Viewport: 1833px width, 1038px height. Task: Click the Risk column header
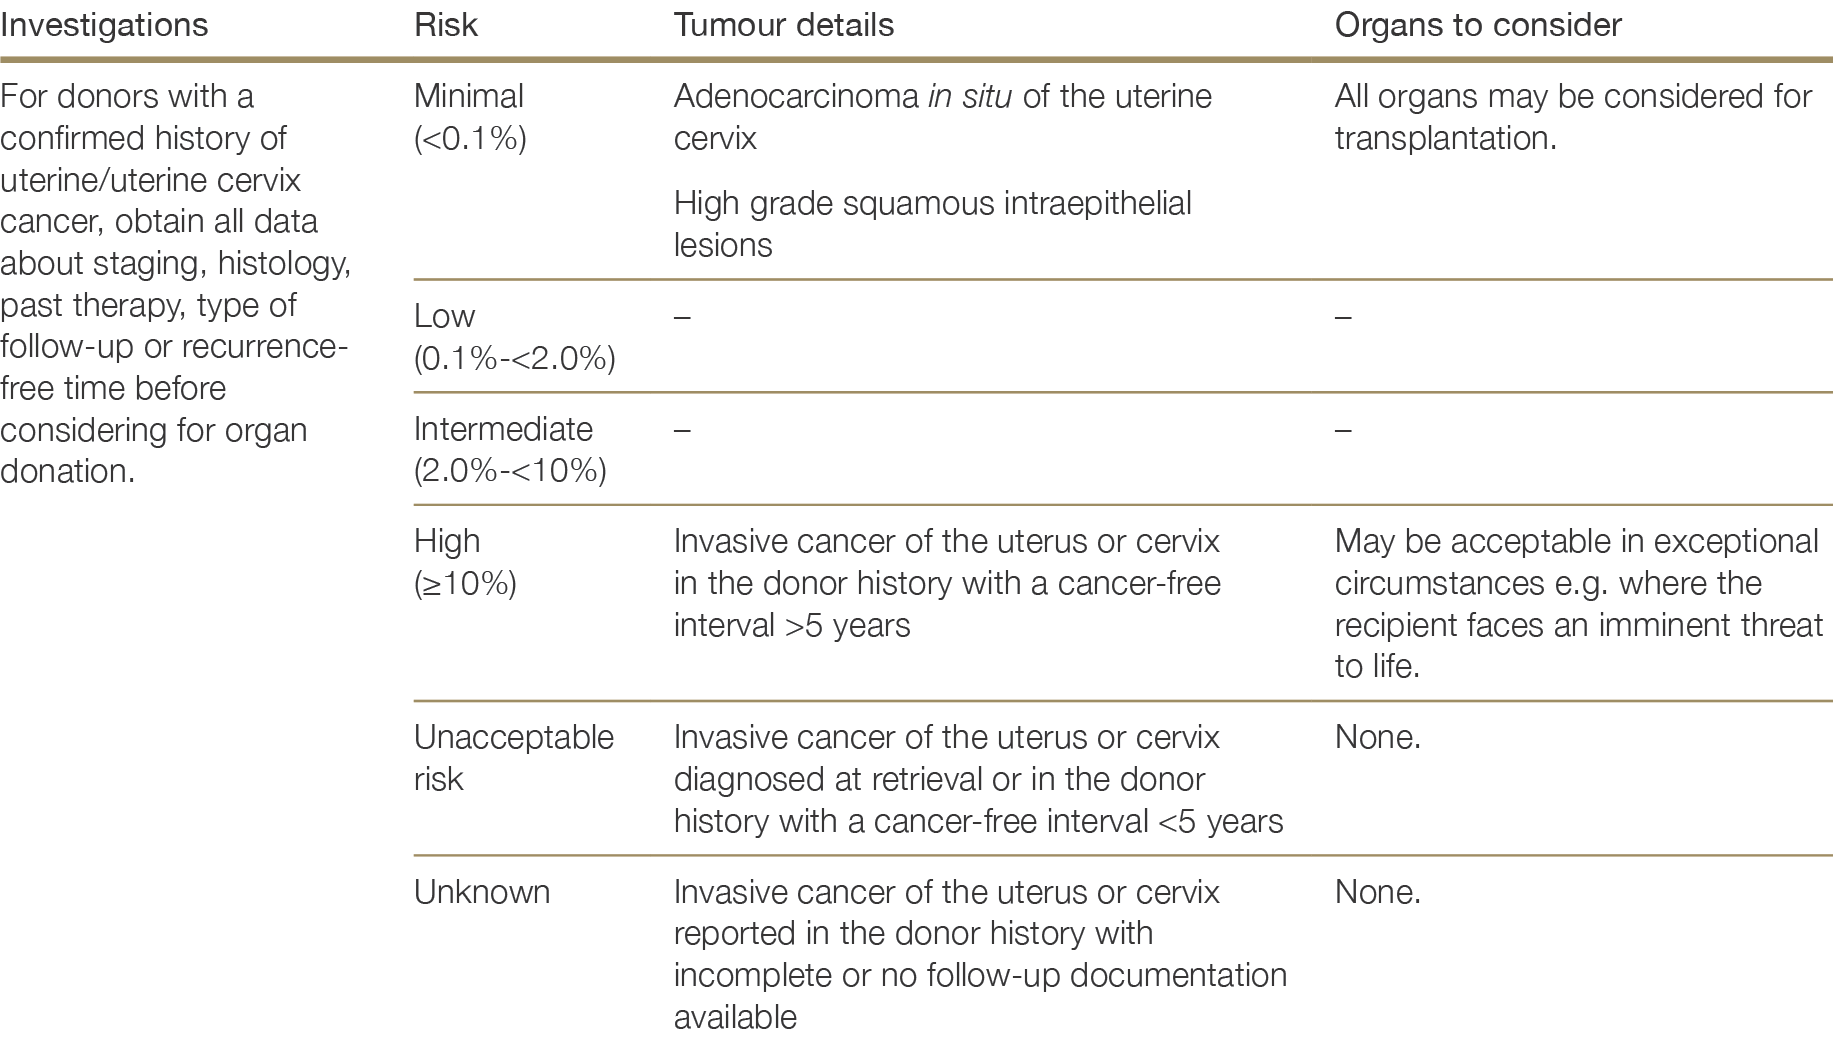(446, 25)
